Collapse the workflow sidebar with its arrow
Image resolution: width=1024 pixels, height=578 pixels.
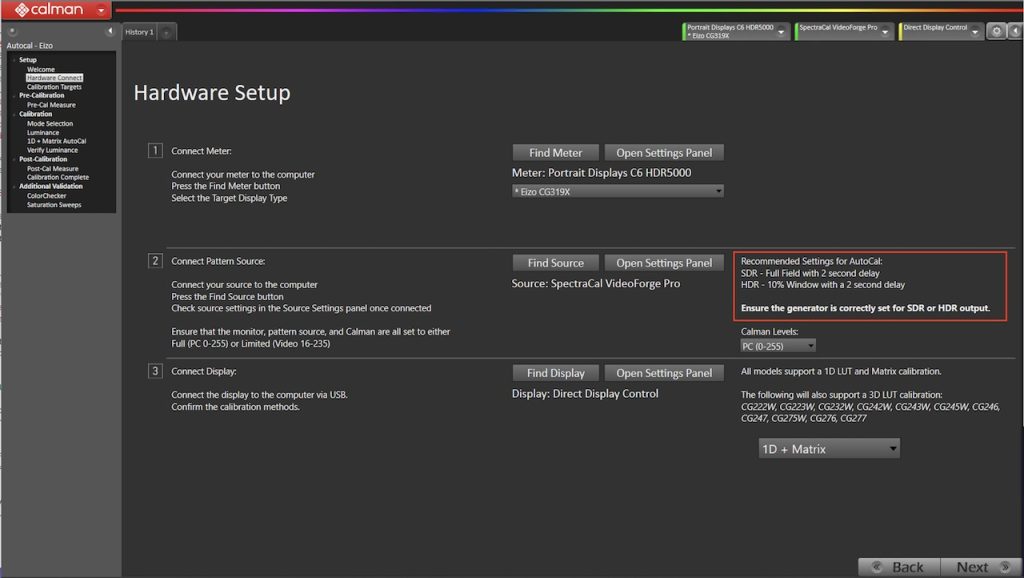(x=110, y=31)
